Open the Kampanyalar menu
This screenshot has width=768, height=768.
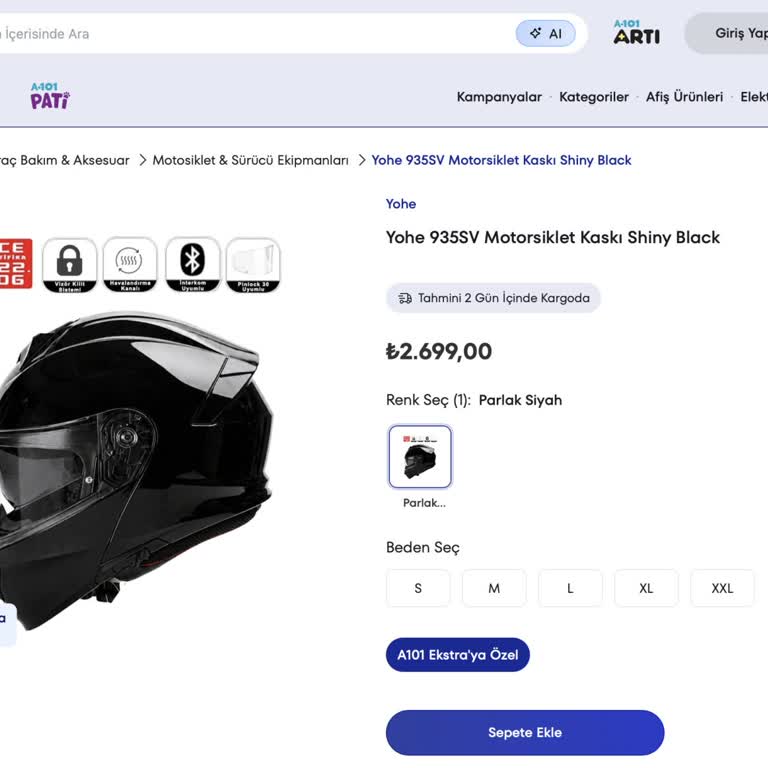pos(499,97)
